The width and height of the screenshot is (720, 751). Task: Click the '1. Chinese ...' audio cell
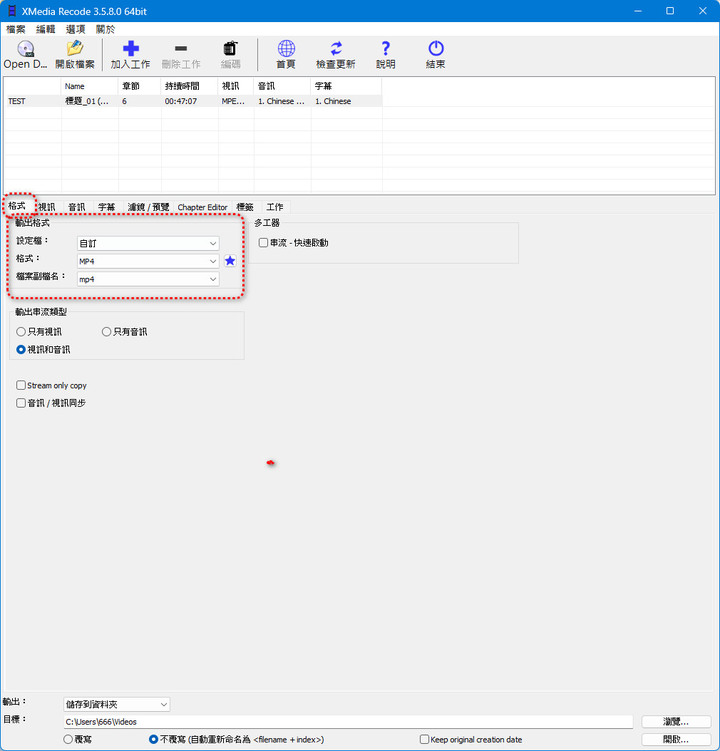pos(283,101)
